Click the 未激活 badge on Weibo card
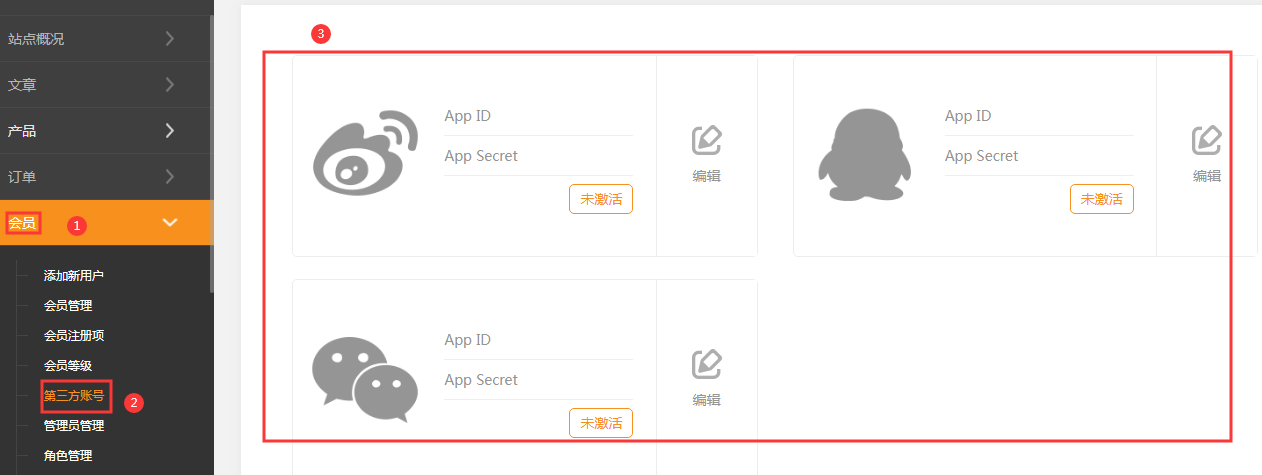 click(601, 199)
